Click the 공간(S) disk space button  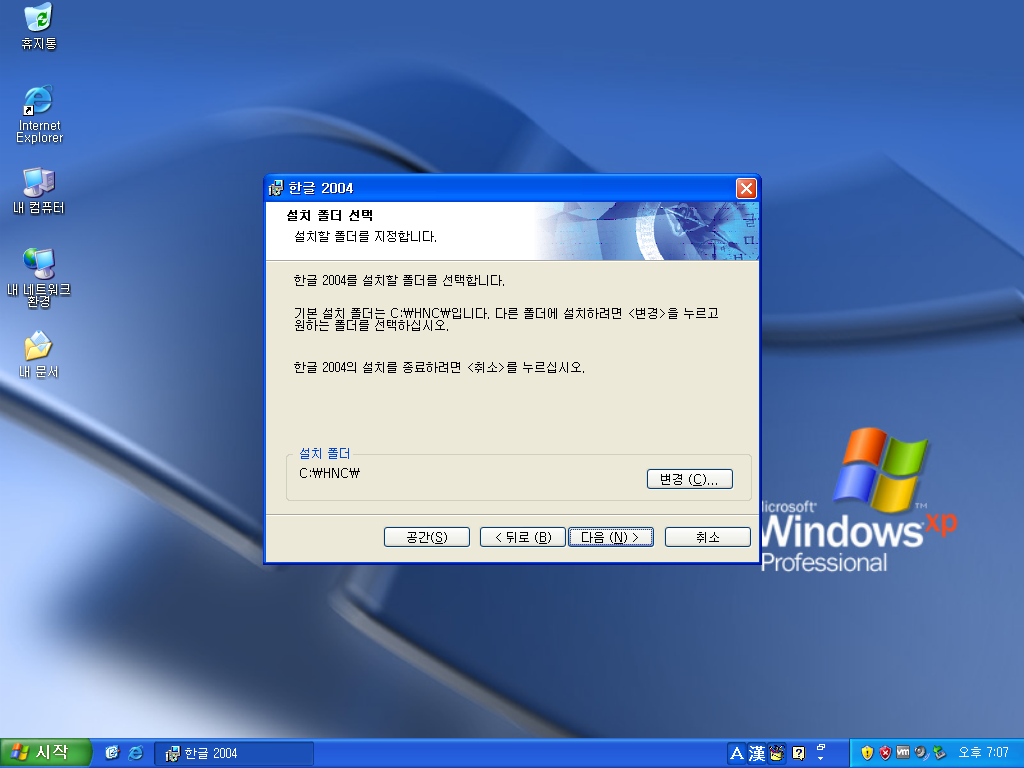[427, 537]
